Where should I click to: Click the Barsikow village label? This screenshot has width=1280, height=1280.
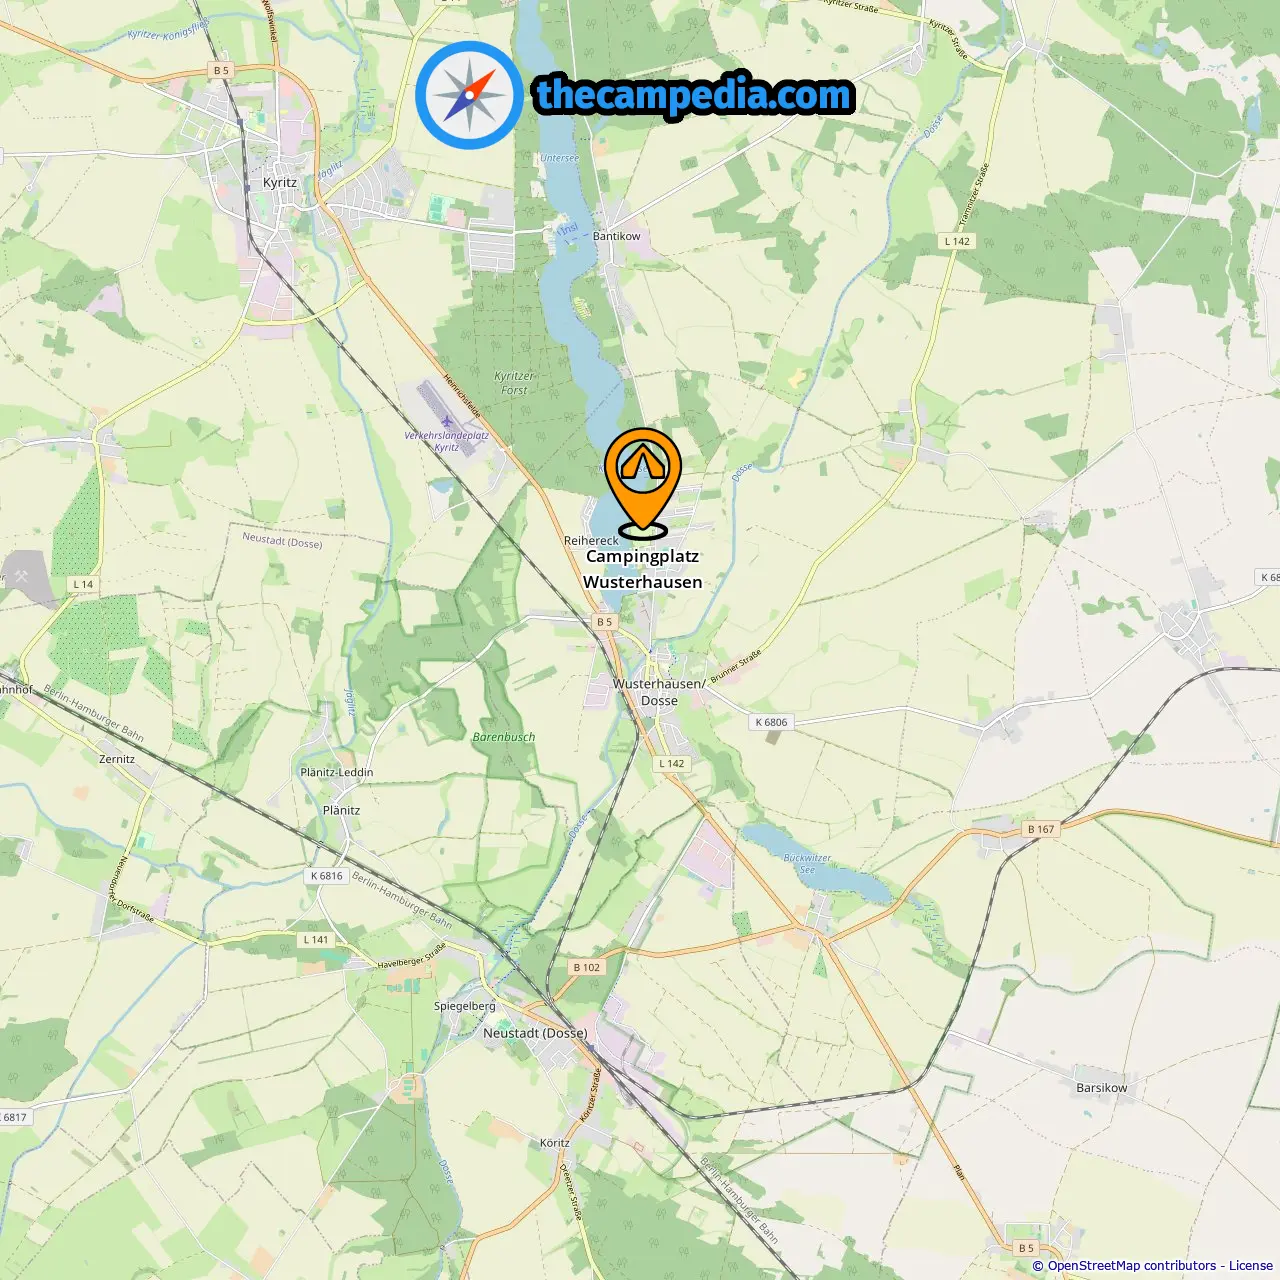tap(1101, 1088)
